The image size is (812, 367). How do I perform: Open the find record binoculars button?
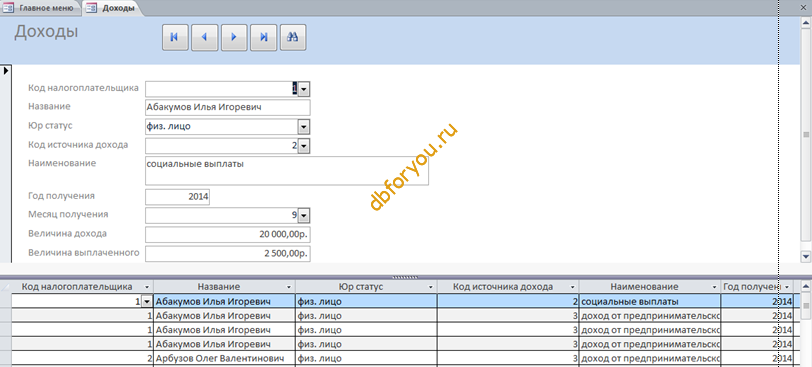pos(293,37)
